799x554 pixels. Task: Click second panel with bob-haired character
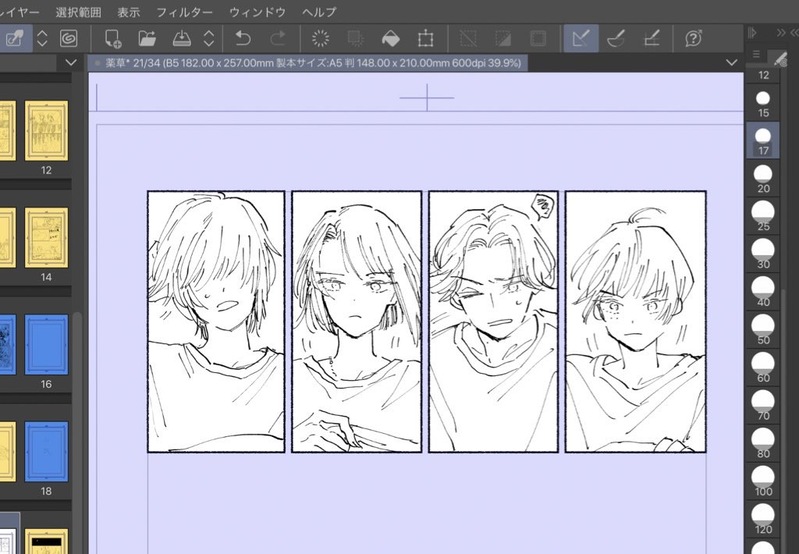point(357,322)
